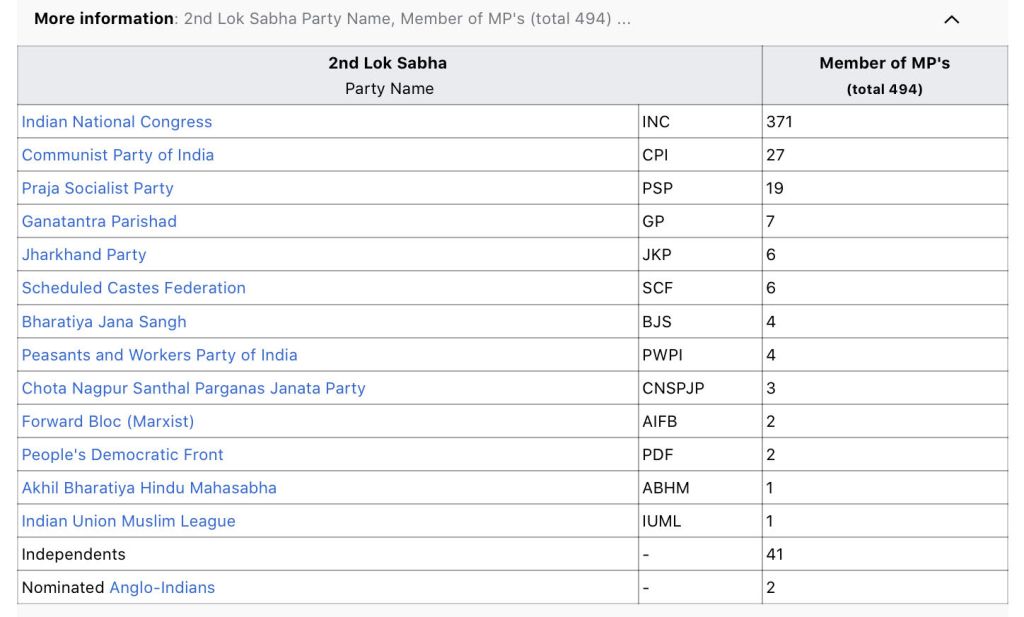Open the Forward Bloc (Marxist) link
This screenshot has width=1024, height=617.
[108, 421]
